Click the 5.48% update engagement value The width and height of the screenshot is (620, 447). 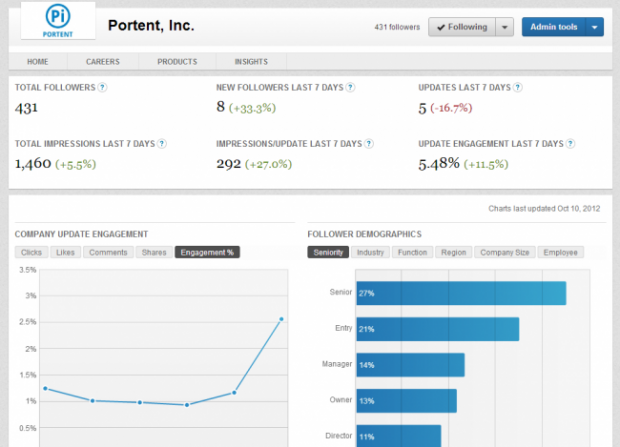439,163
